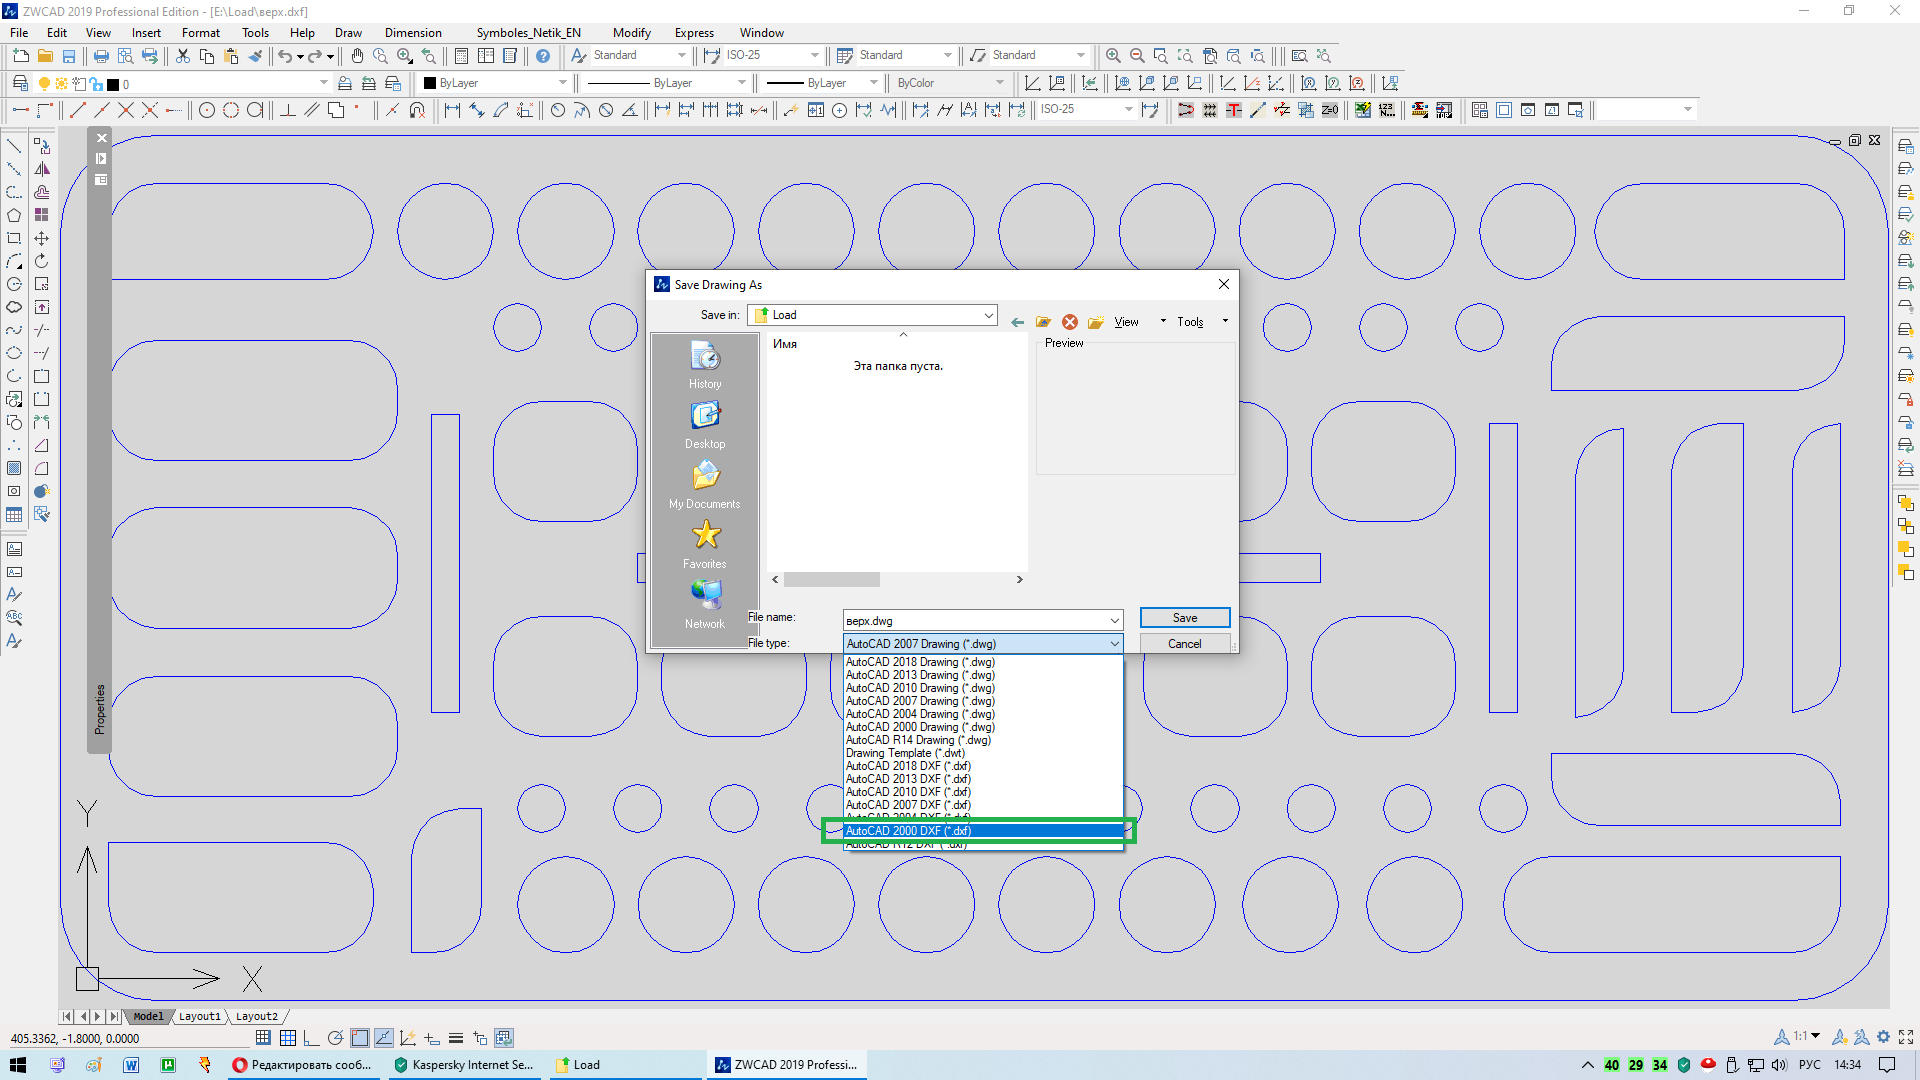Open the Dimension menu
This screenshot has width=1920, height=1080.
click(412, 32)
